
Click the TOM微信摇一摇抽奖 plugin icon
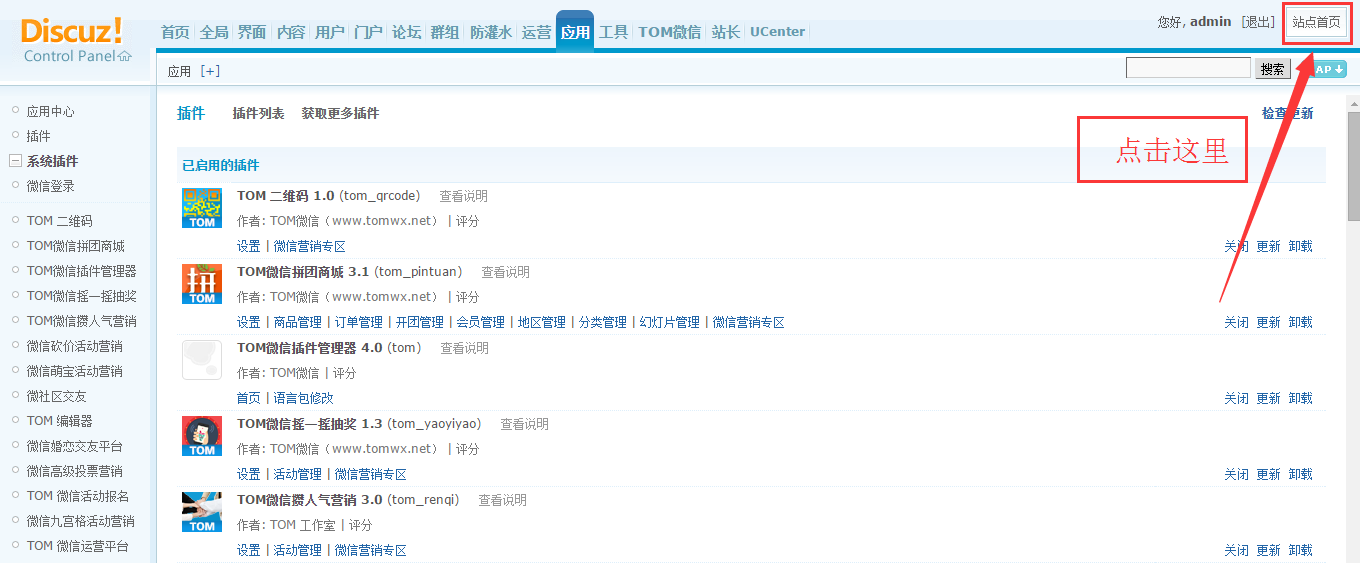[x=202, y=436]
